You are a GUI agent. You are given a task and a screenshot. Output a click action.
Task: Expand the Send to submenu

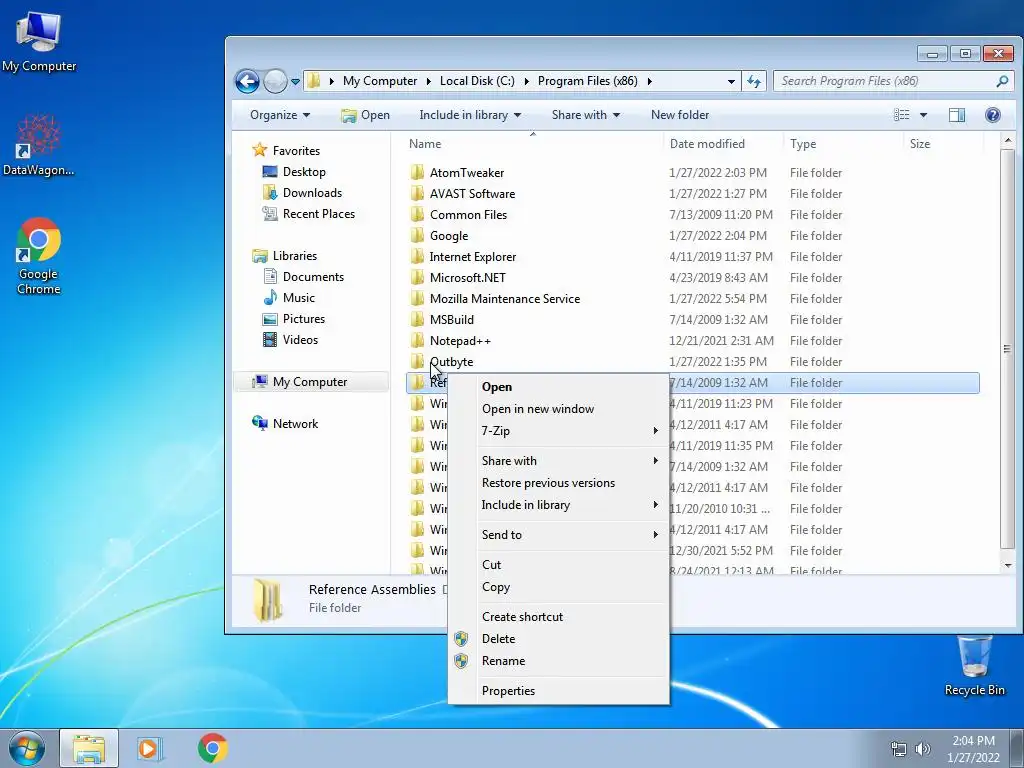655,534
